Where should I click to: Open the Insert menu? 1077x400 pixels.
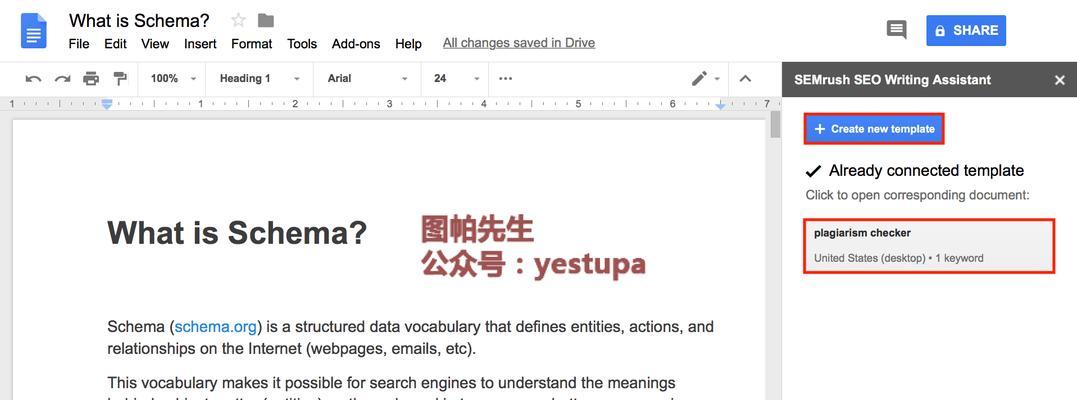200,43
